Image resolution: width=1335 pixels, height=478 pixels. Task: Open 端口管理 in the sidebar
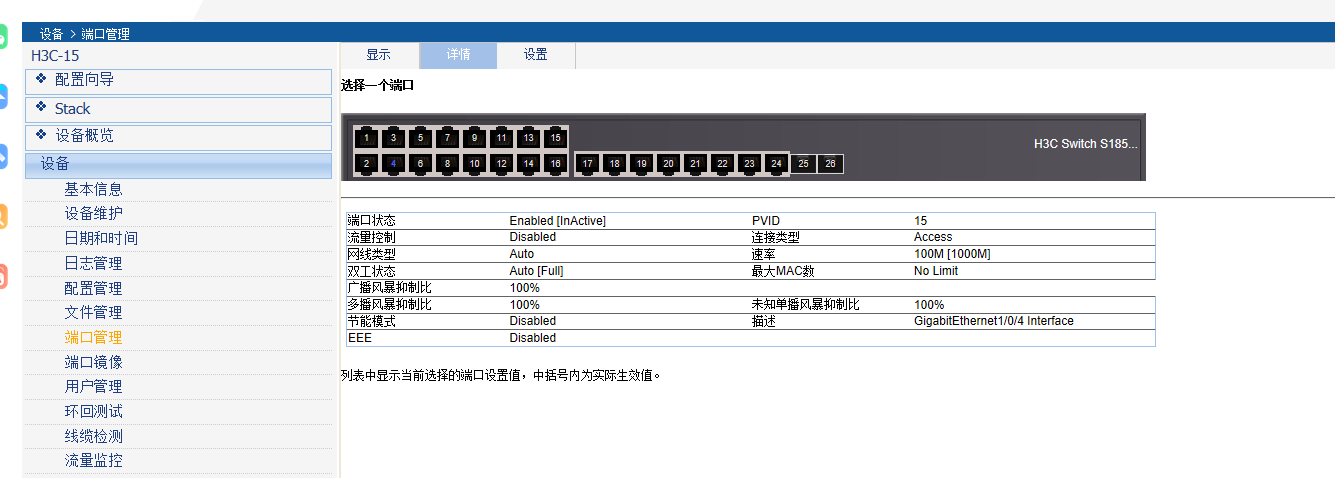(x=94, y=337)
